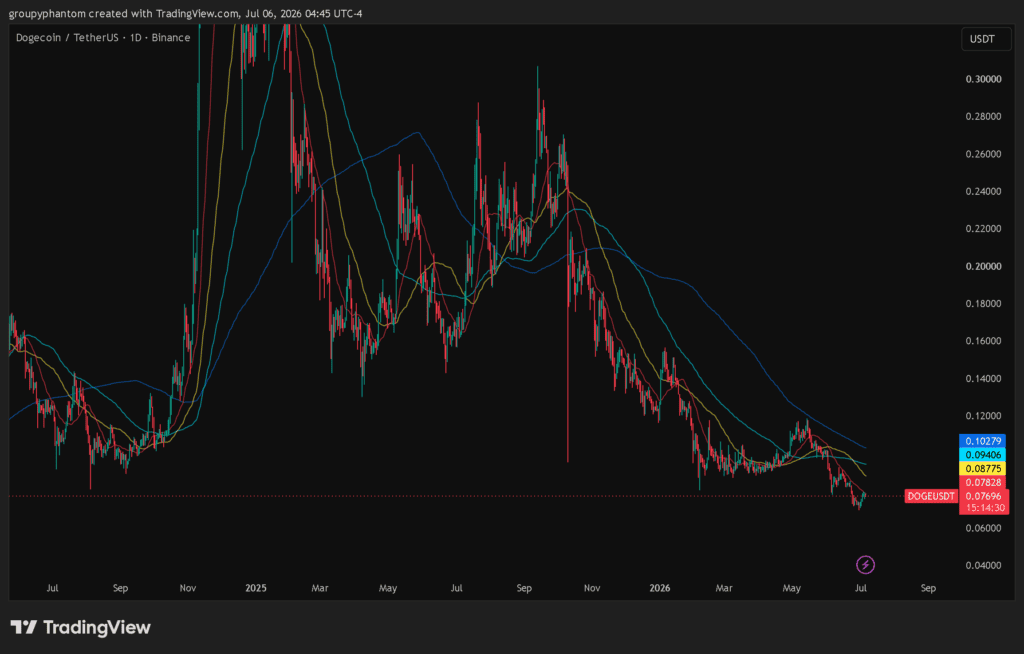Click the 0.14000 price axis level
This screenshot has width=1024, height=654.
click(984, 378)
